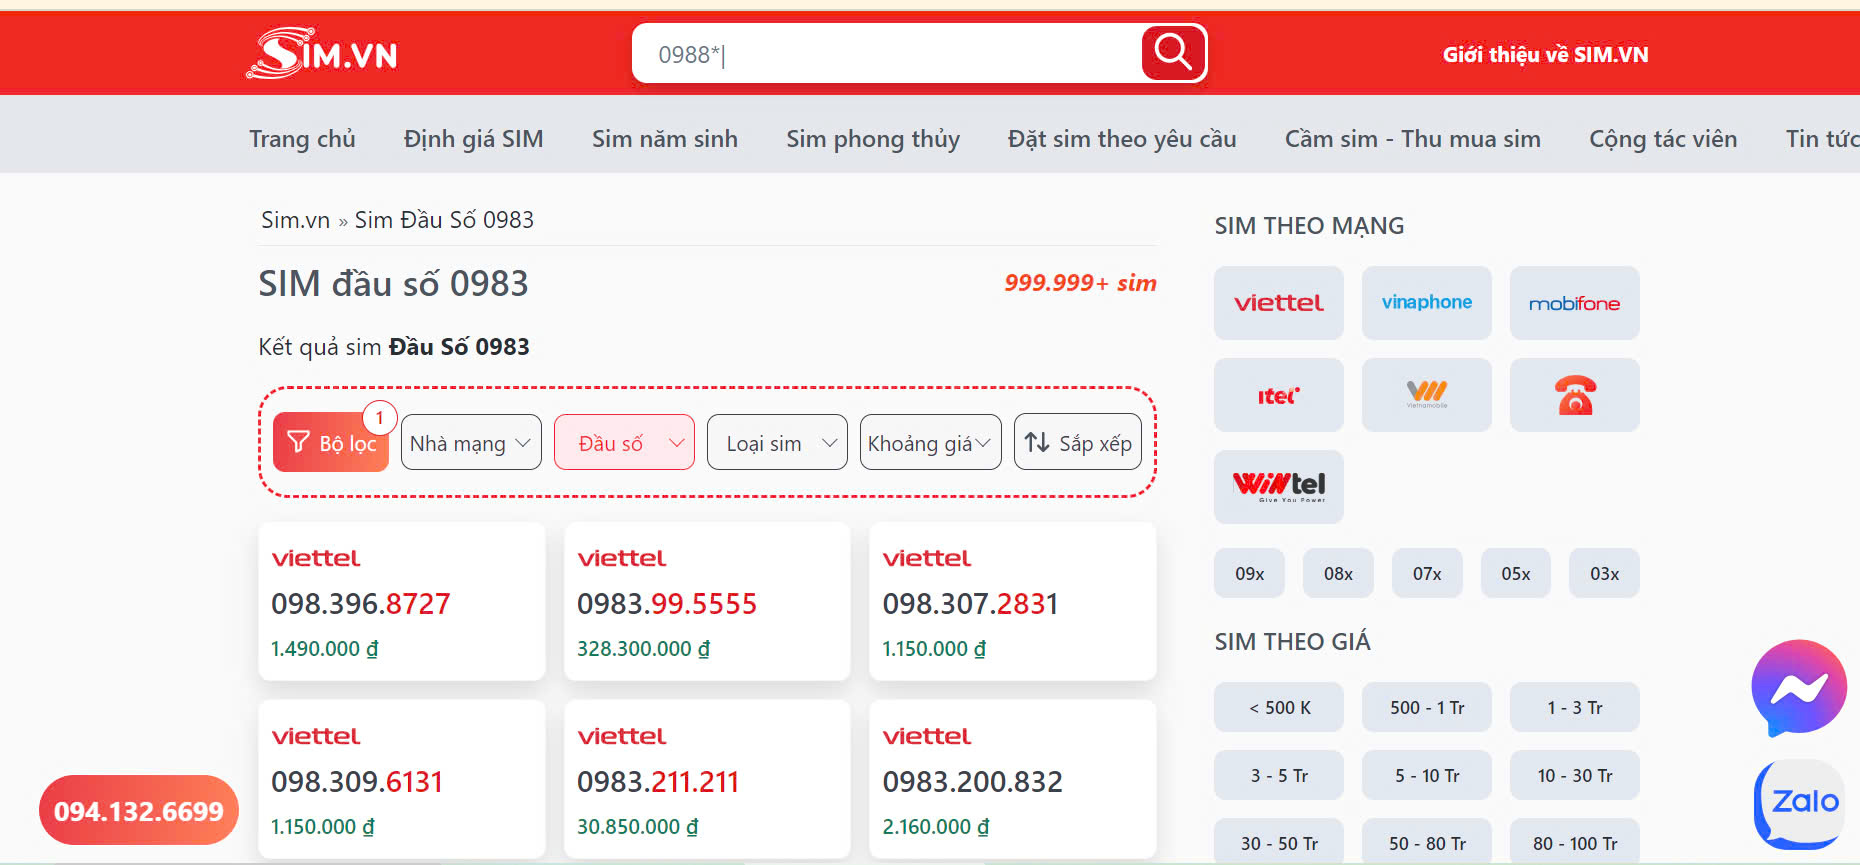Open SIM card 0983.211.211
1860x865 pixels.
[x=707, y=779]
